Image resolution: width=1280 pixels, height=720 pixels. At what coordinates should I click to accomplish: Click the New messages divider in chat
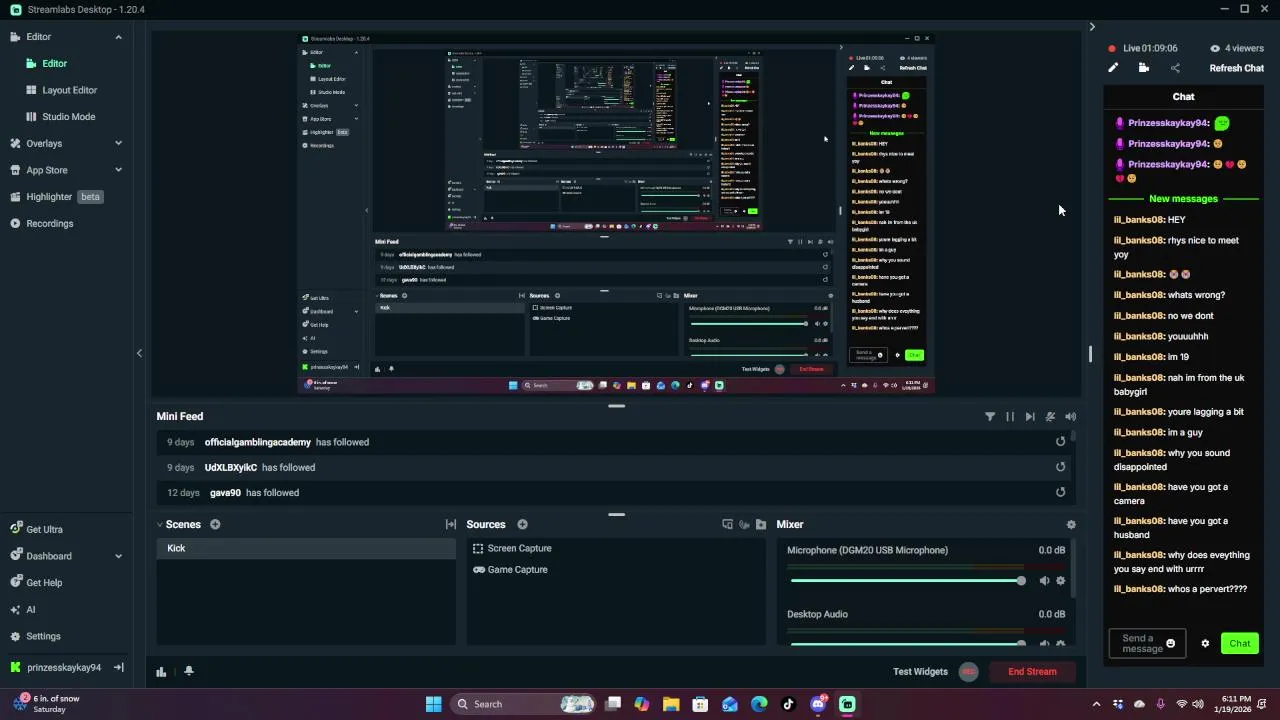(1184, 199)
